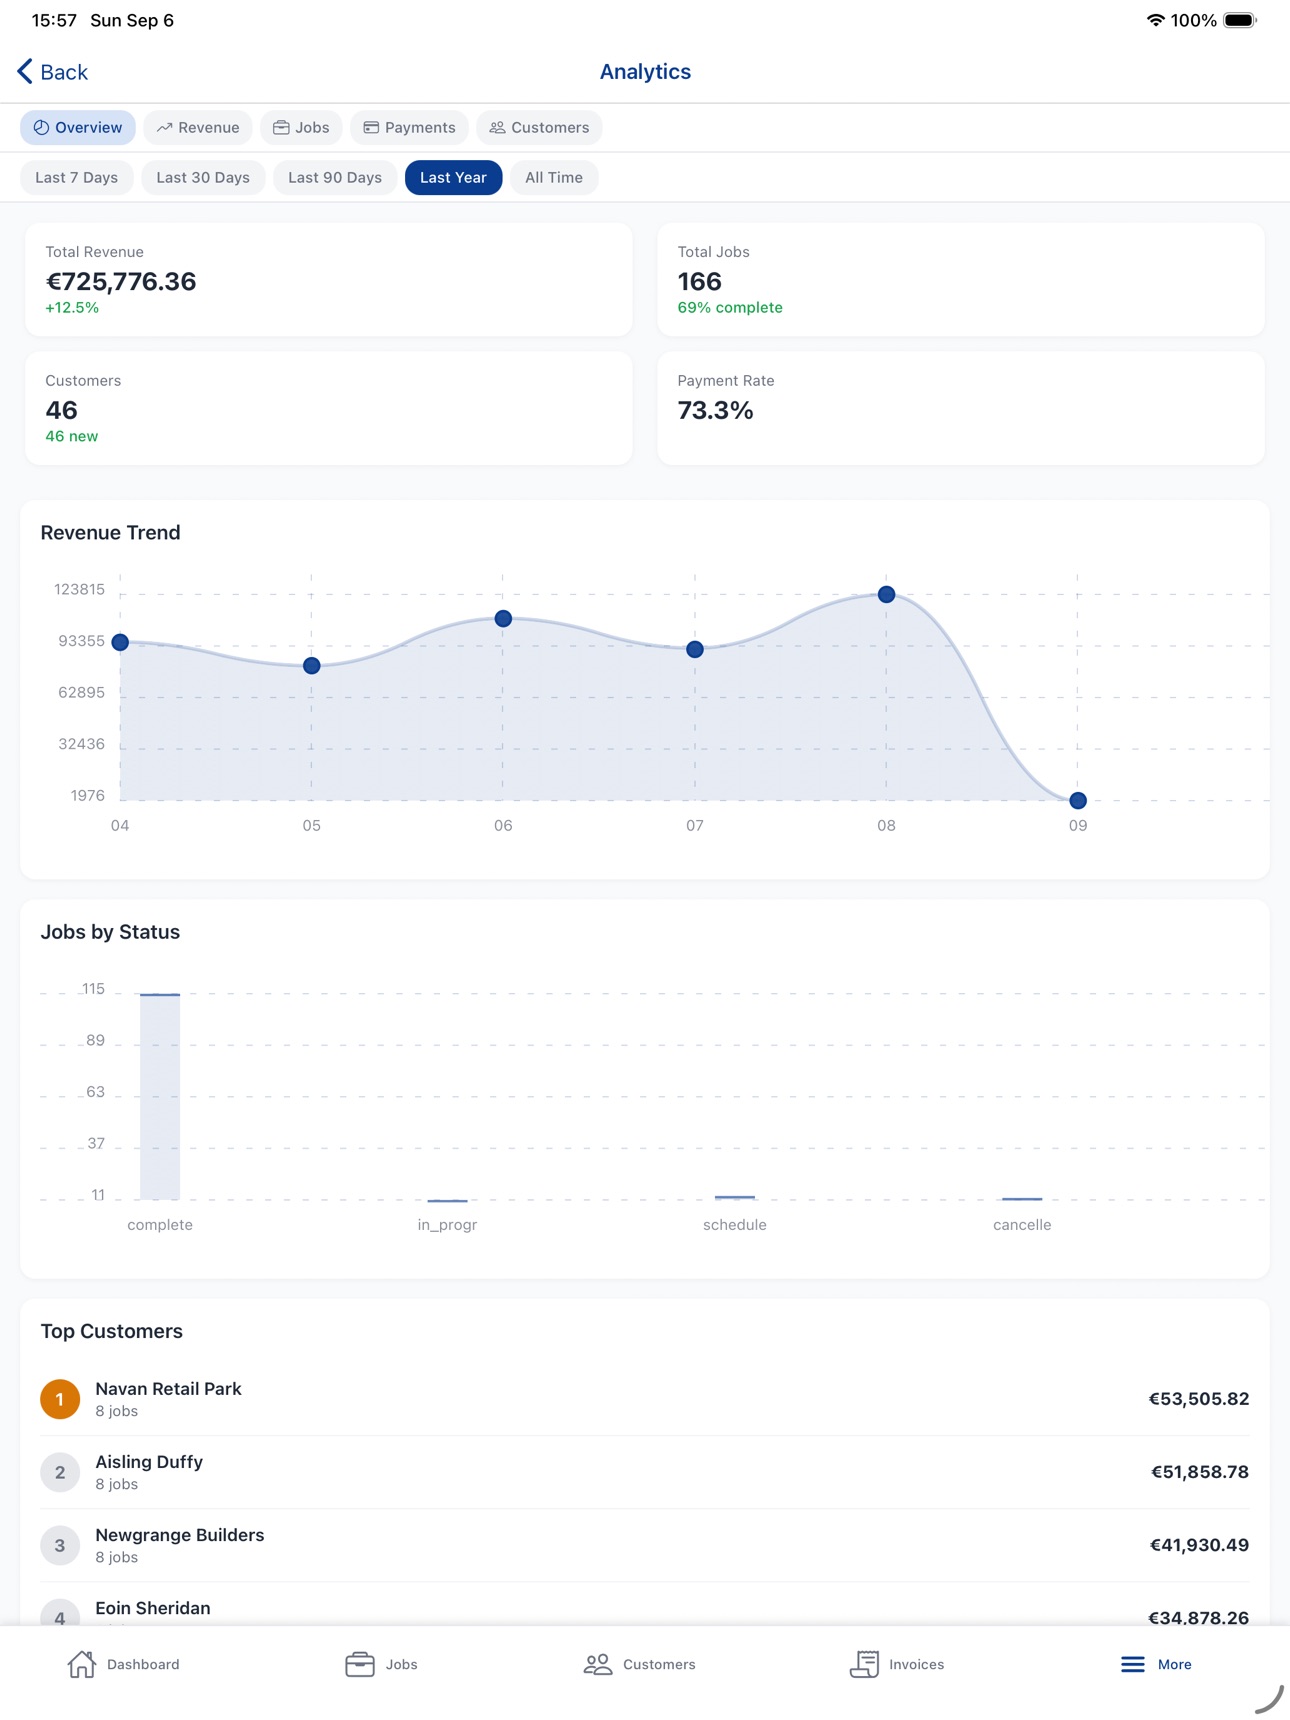1290x1720 pixels.
Task: Switch to the Jobs analytics tab
Action: [x=301, y=127]
